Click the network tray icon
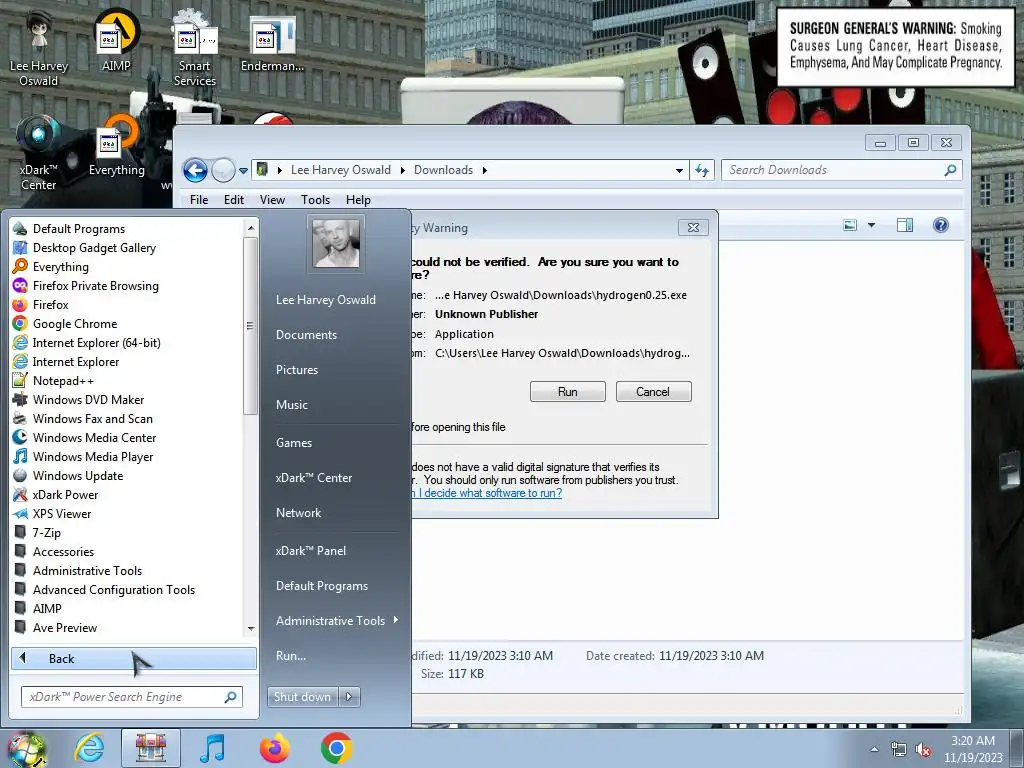The height and width of the screenshot is (768, 1024). pyautogui.click(x=899, y=750)
